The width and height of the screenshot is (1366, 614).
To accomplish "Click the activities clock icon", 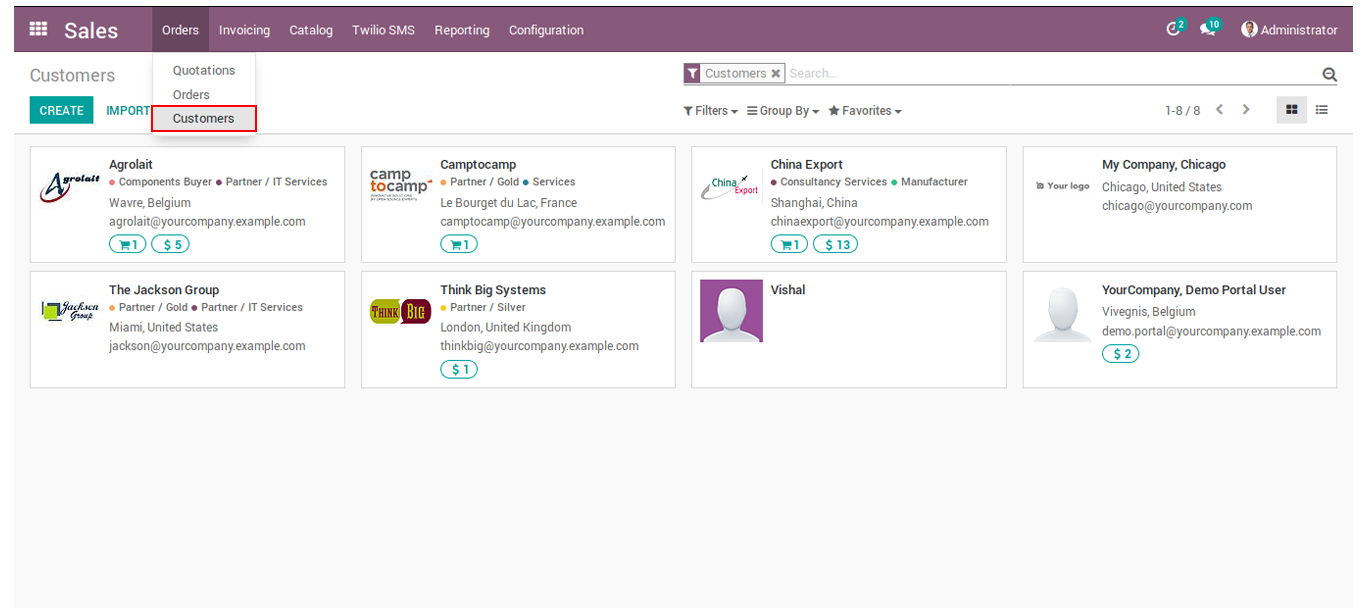I will (1175, 29).
